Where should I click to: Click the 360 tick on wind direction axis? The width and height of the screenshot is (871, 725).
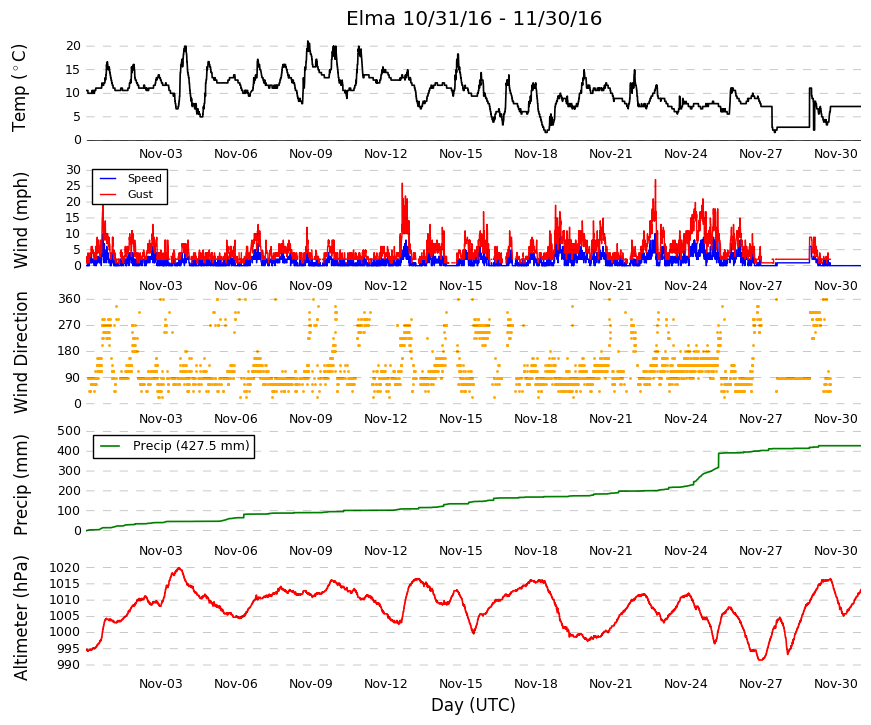click(69, 299)
